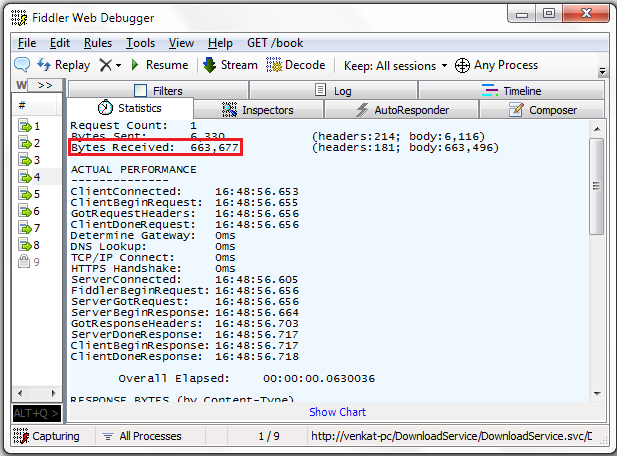The height and width of the screenshot is (456, 617).
Task: Toggle Capturing in status bar
Action: [46, 436]
